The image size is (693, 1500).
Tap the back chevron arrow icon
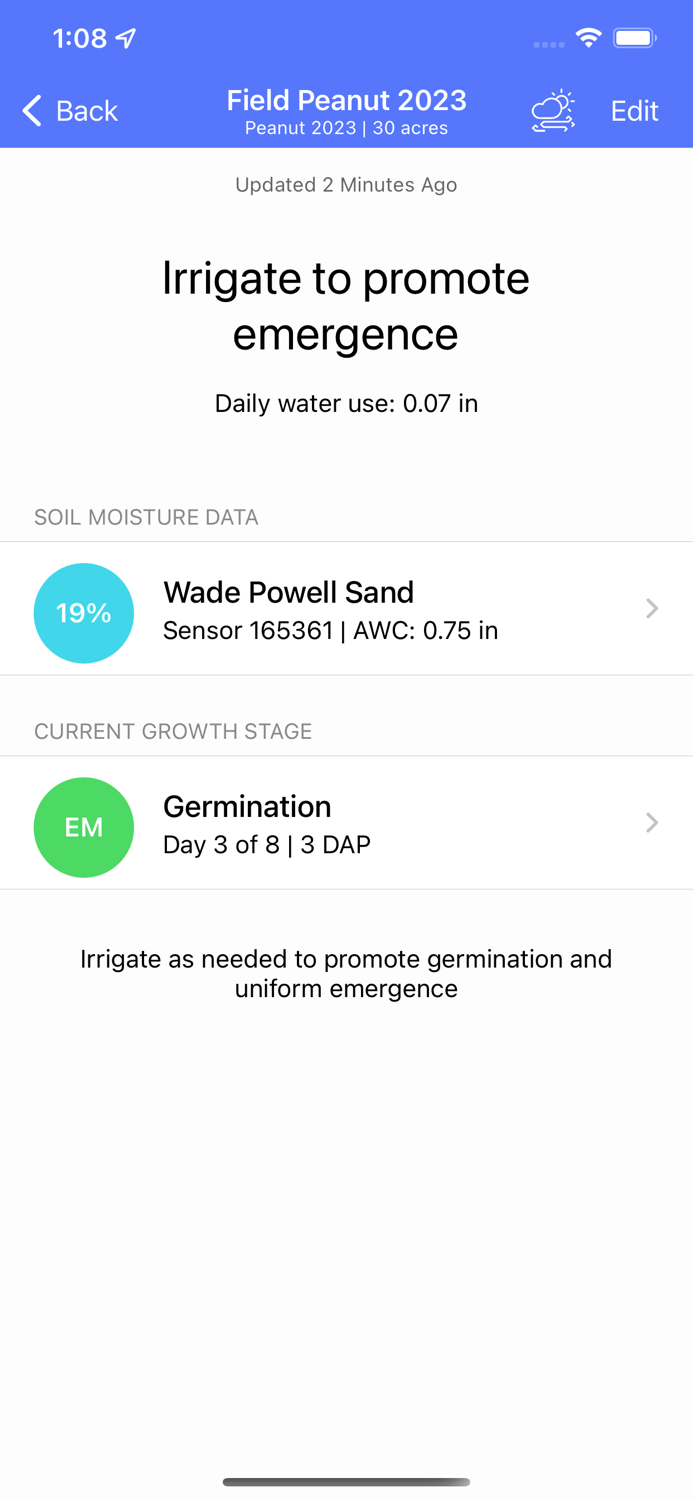click(x=31, y=111)
